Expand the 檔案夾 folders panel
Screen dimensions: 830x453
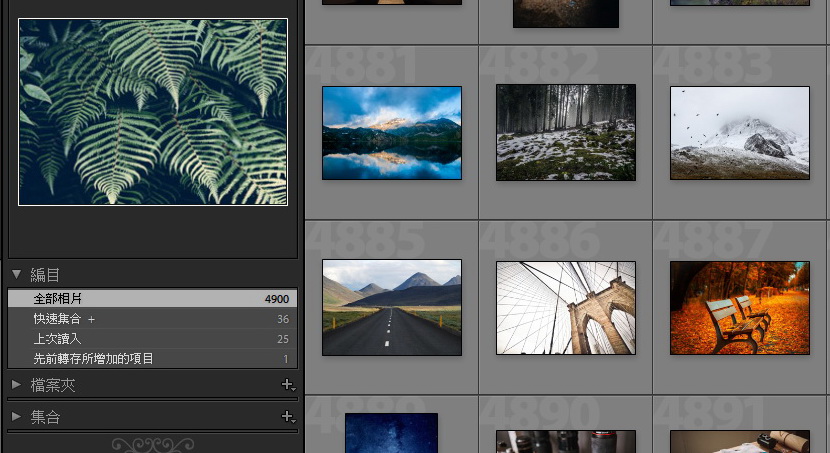(16, 384)
